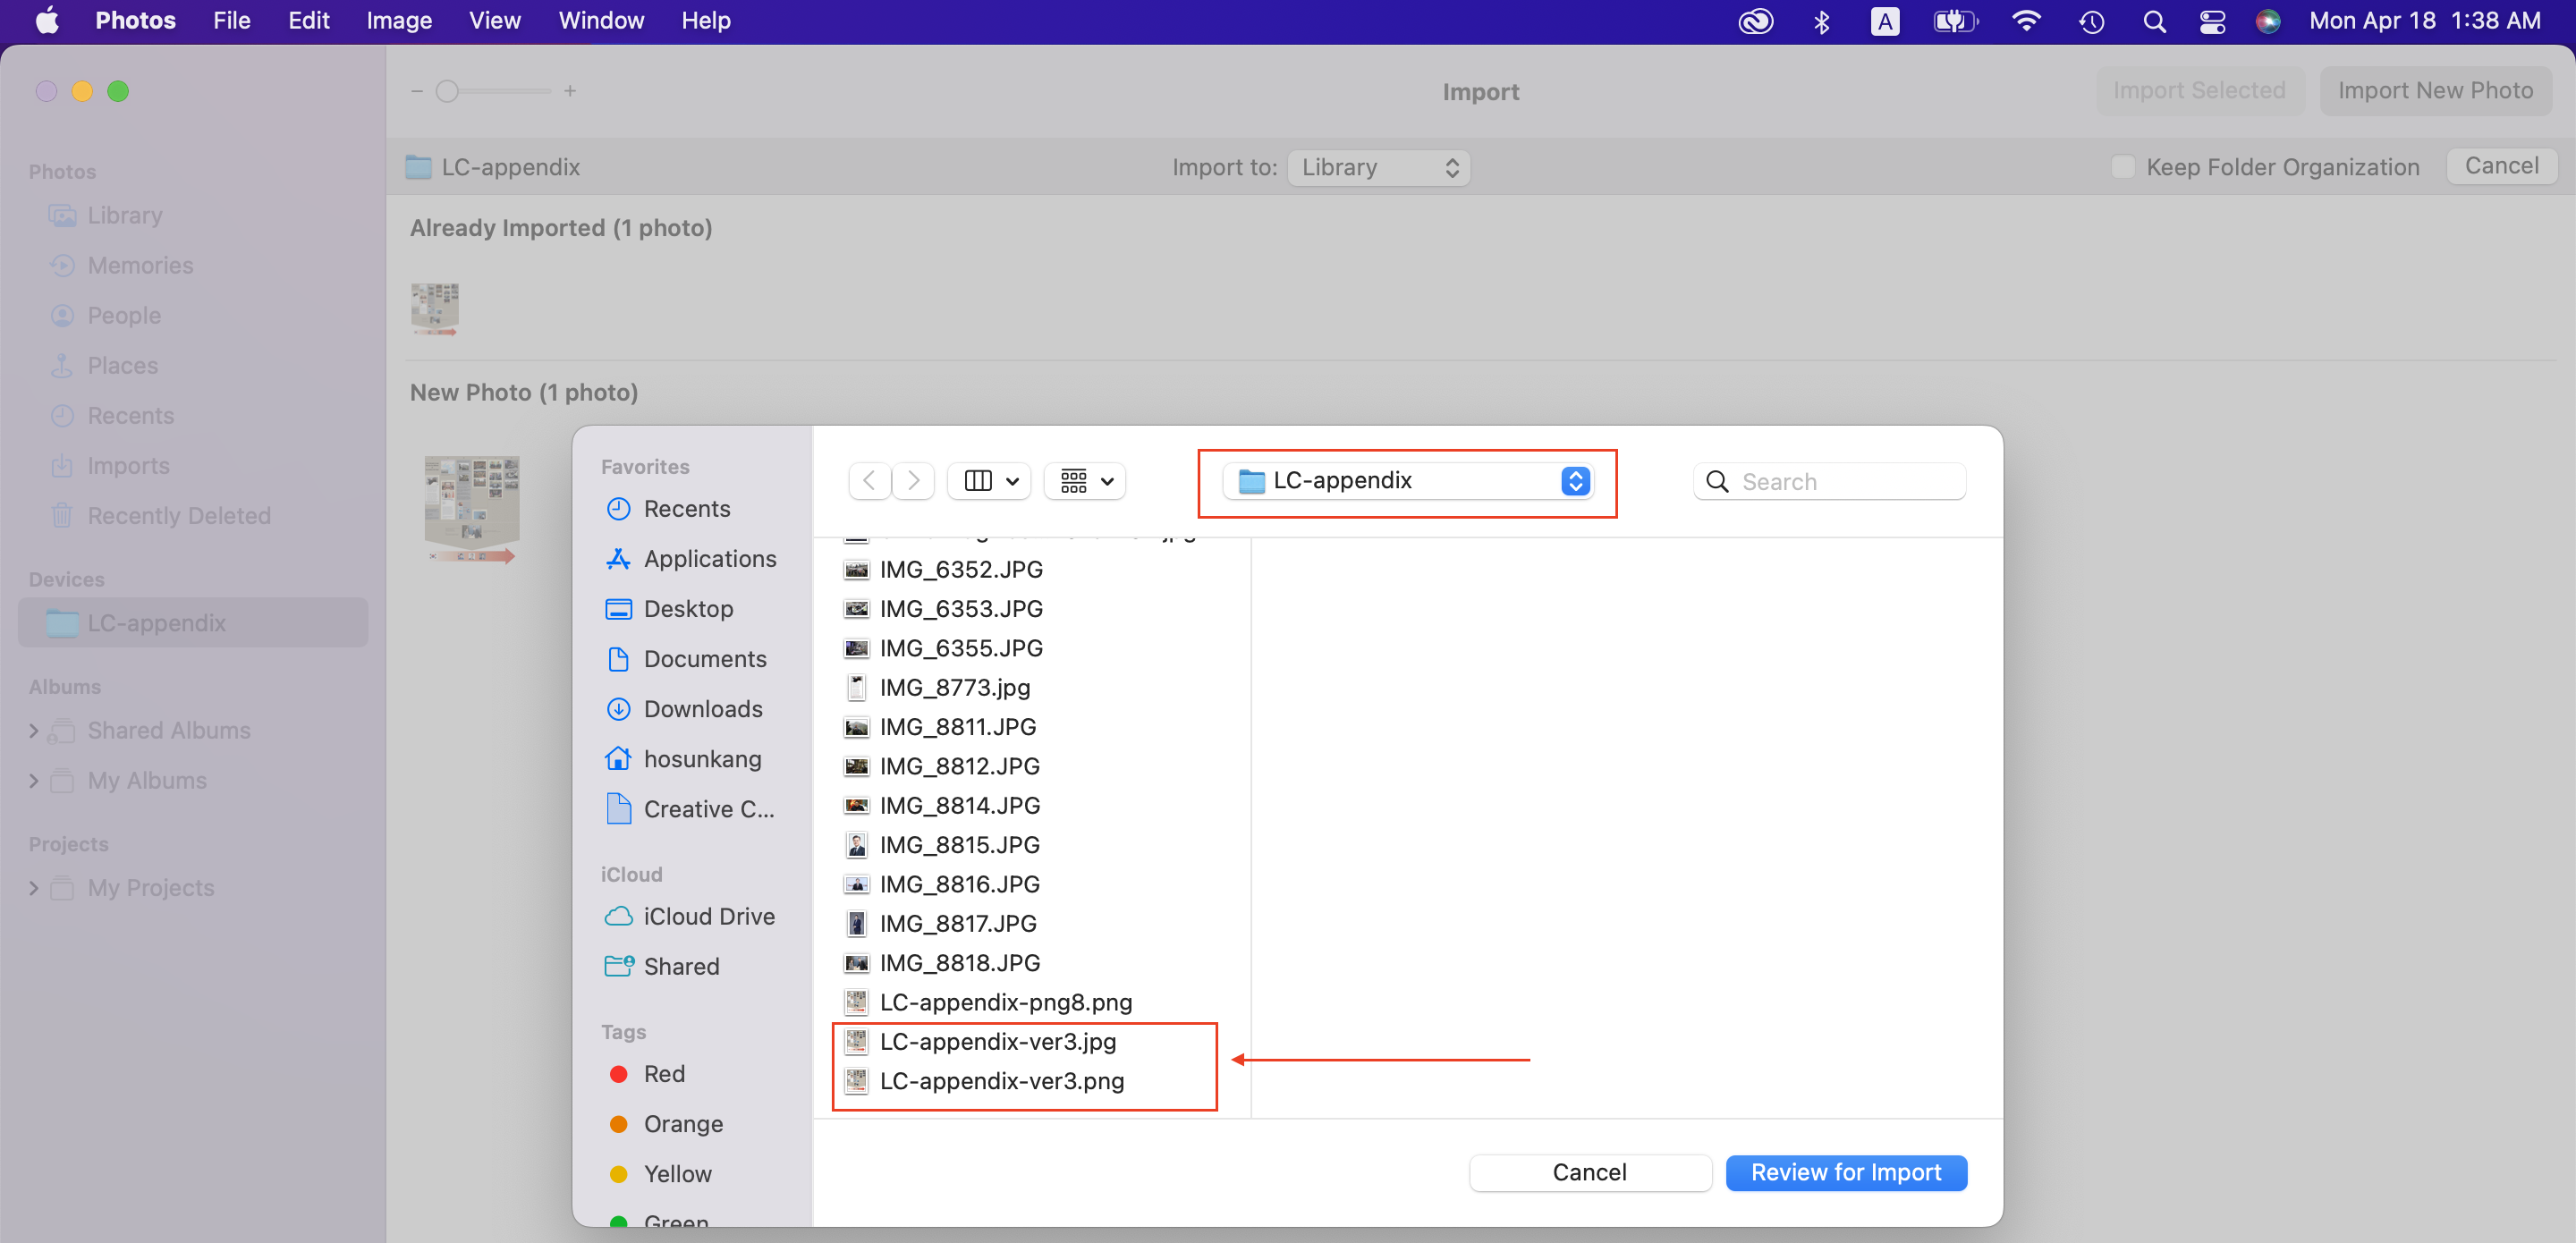
Task: Select iCloud Drive location
Action: point(708,917)
